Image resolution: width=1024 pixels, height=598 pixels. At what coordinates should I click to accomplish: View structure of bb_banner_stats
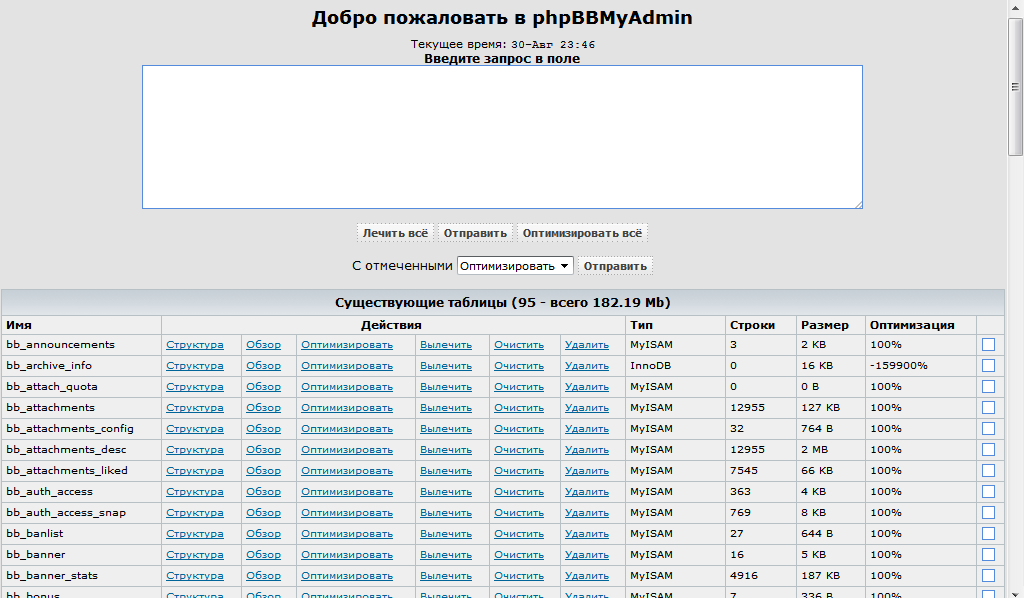(x=195, y=576)
